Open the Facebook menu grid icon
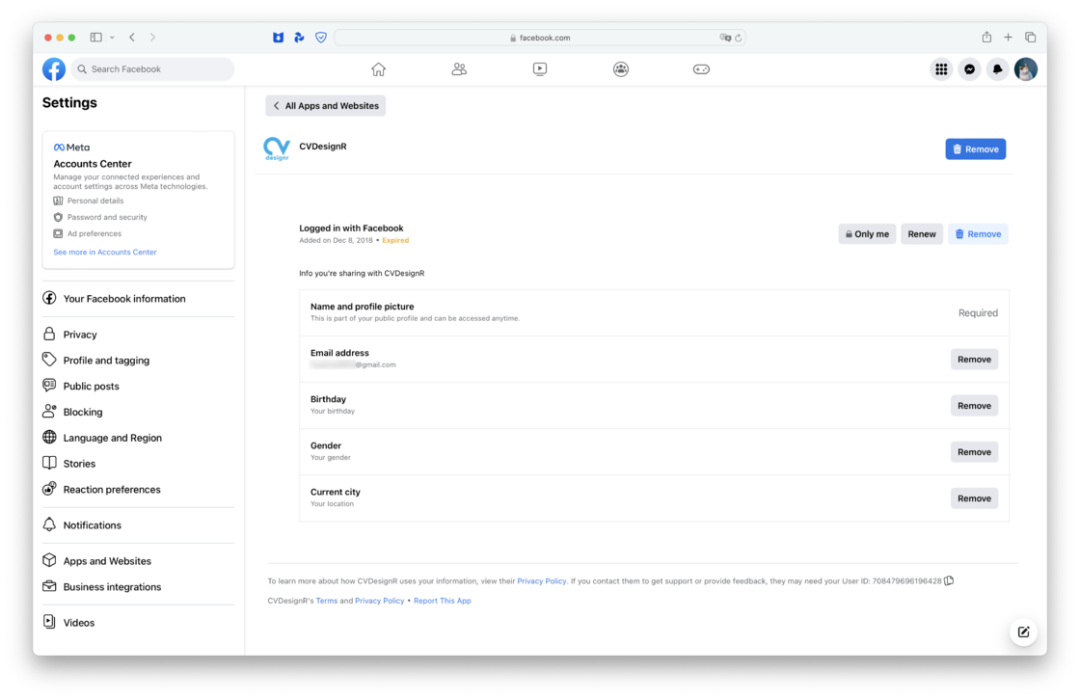1080x699 pixels. click(941, 69)
